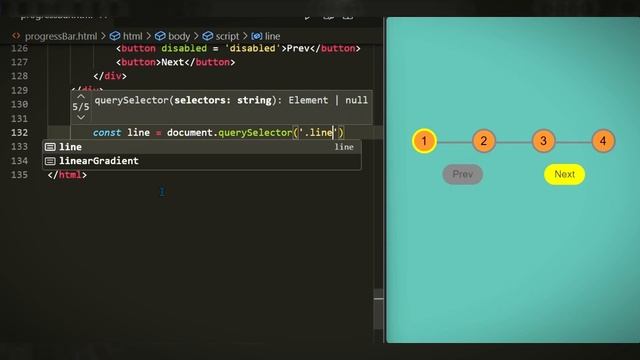The width and height of the screenshot is (640, 360).
Task: Open progressBar.html breadcrumb item
Action: (x=61, y=36)
